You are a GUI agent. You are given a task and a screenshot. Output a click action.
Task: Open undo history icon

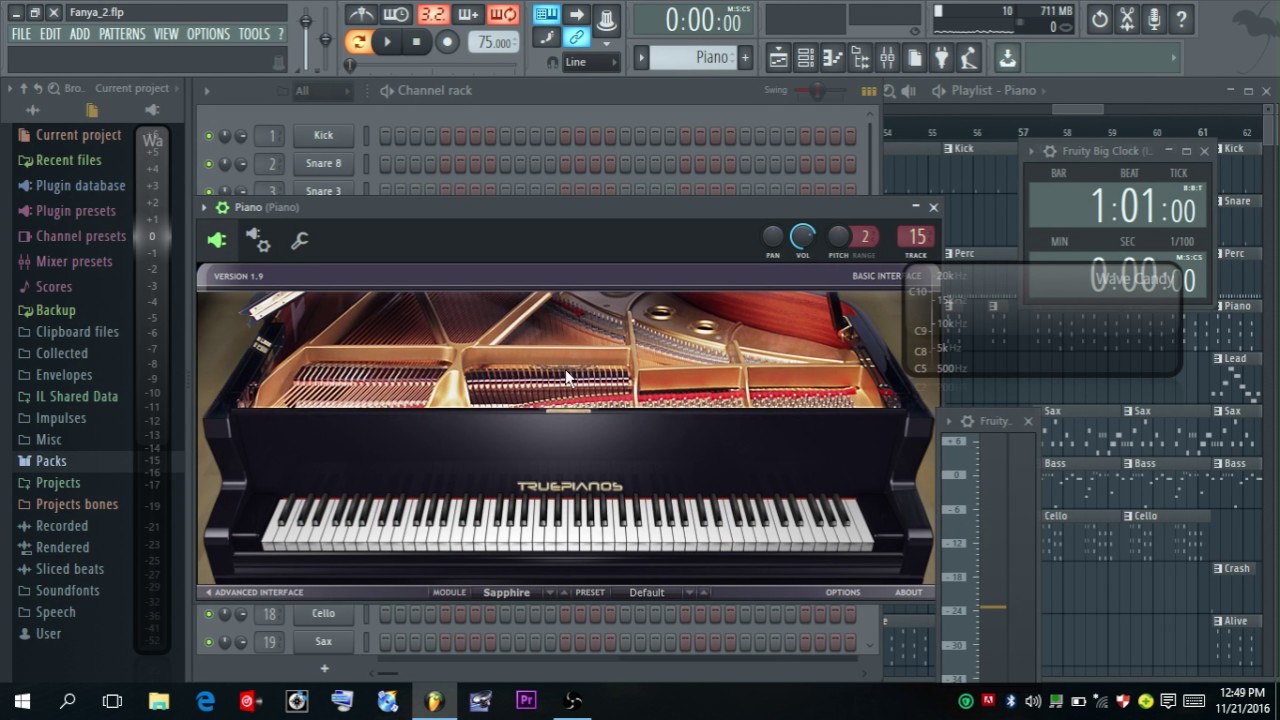tap(1100, 19)
